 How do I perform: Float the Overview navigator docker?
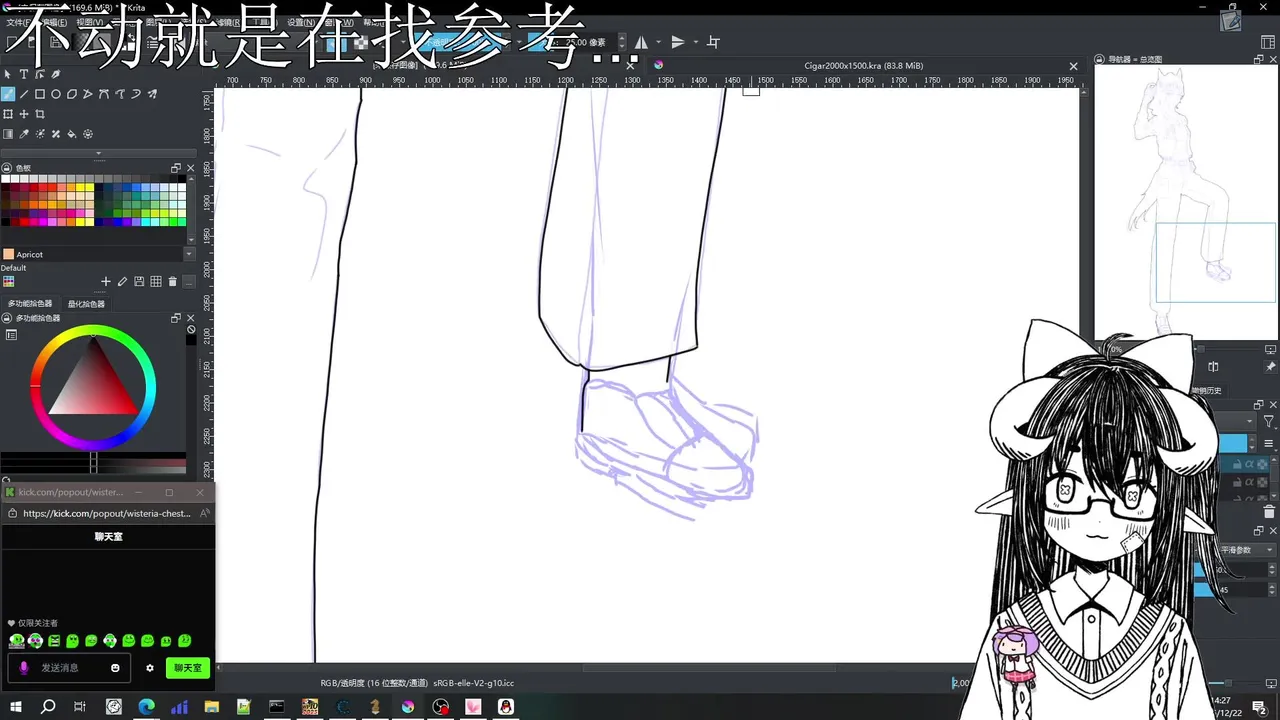1259,59
